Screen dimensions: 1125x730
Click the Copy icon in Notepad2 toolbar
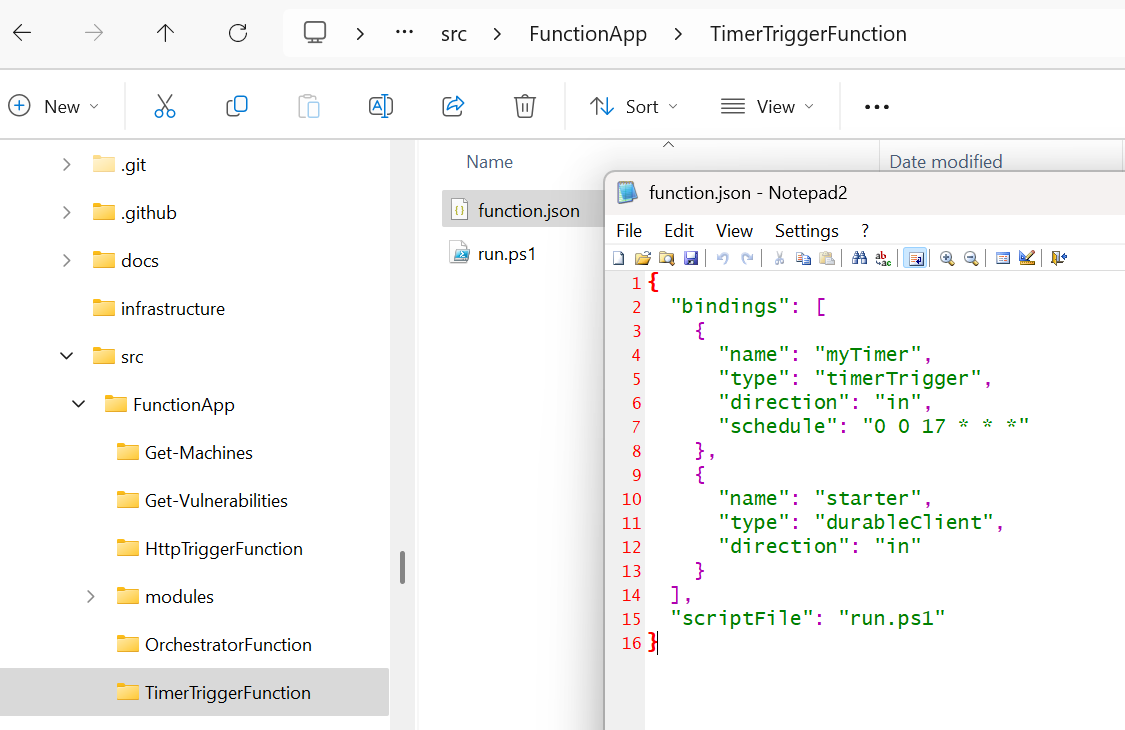point(803,258)
